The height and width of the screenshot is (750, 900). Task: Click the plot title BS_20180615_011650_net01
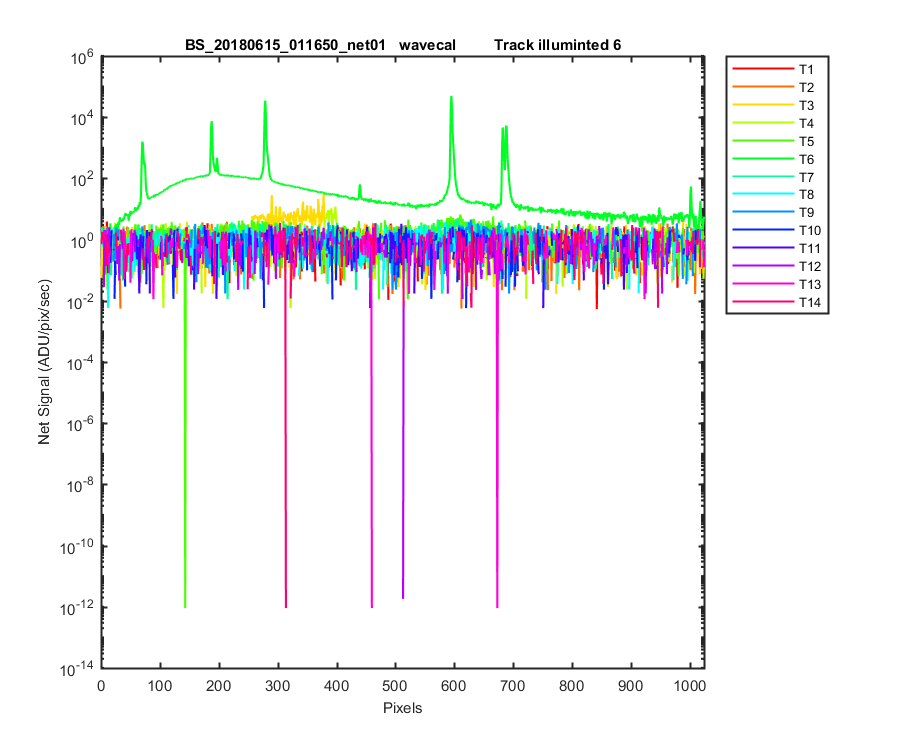285,45
